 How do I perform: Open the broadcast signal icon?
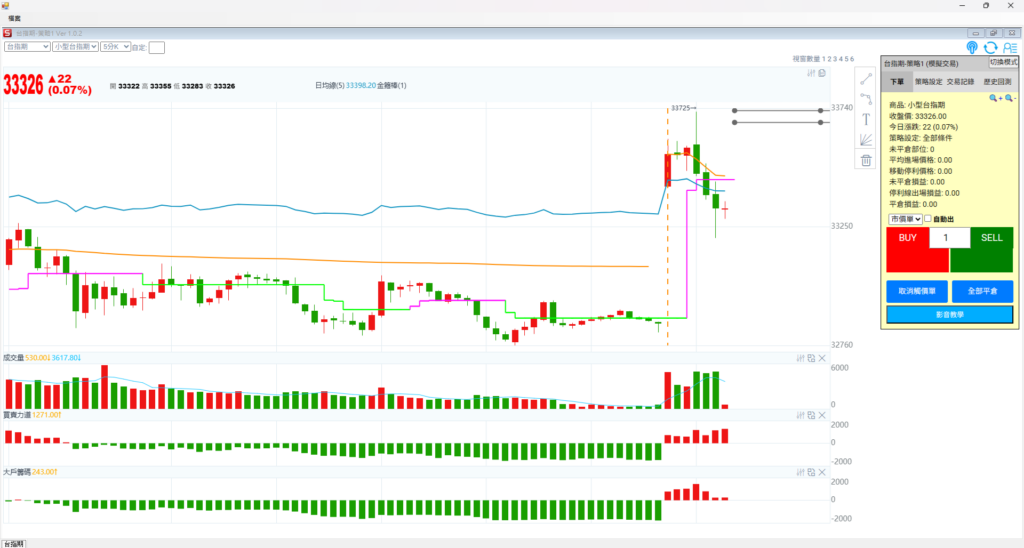point(972,47)
